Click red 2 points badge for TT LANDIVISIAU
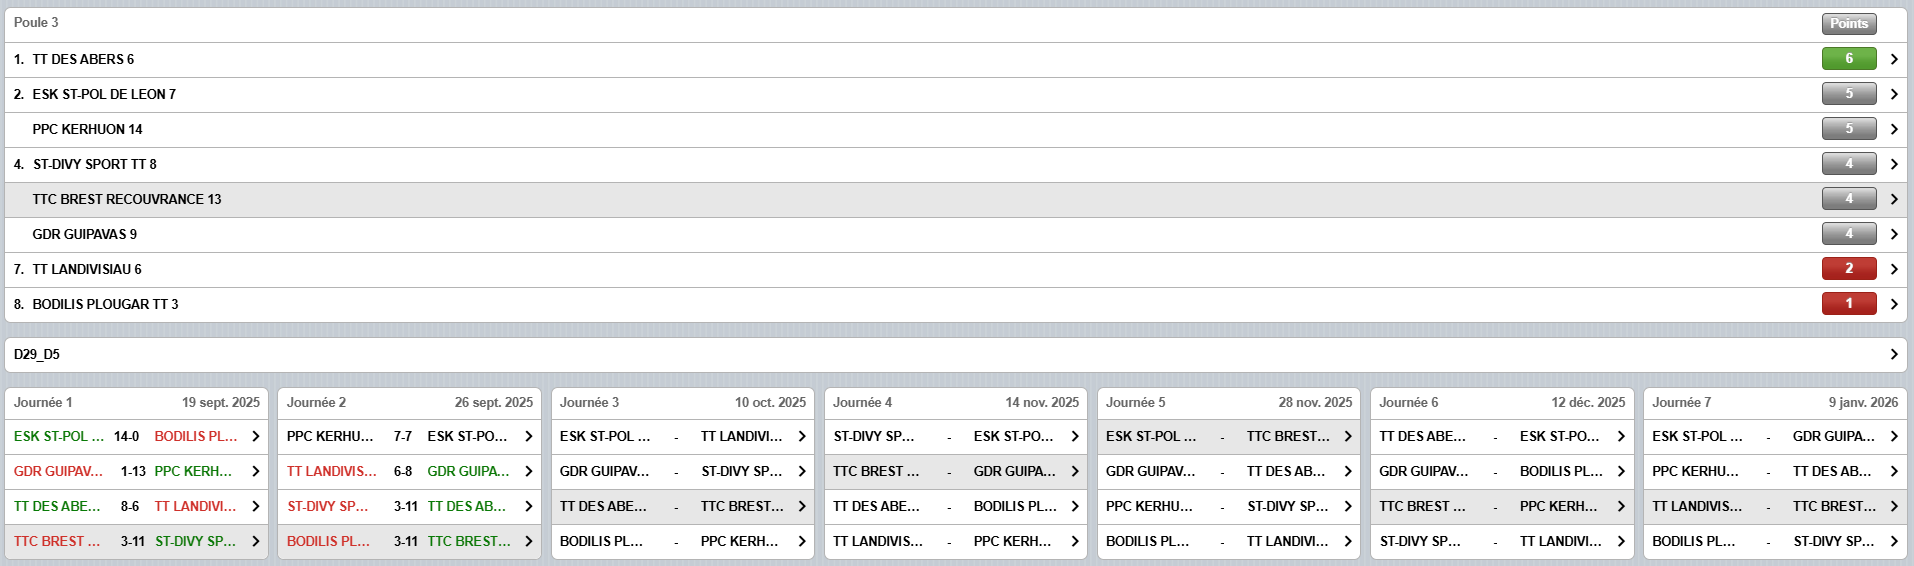Viewport: 1914px width, 566px height. point(1848,269)
